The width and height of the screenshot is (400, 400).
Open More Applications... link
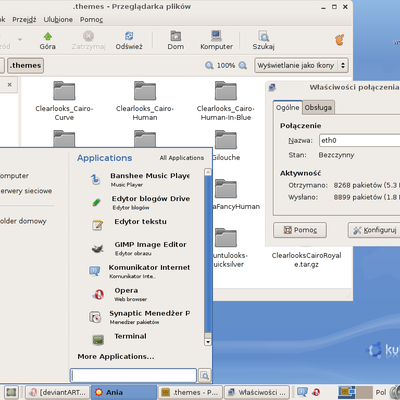[116, 356]
